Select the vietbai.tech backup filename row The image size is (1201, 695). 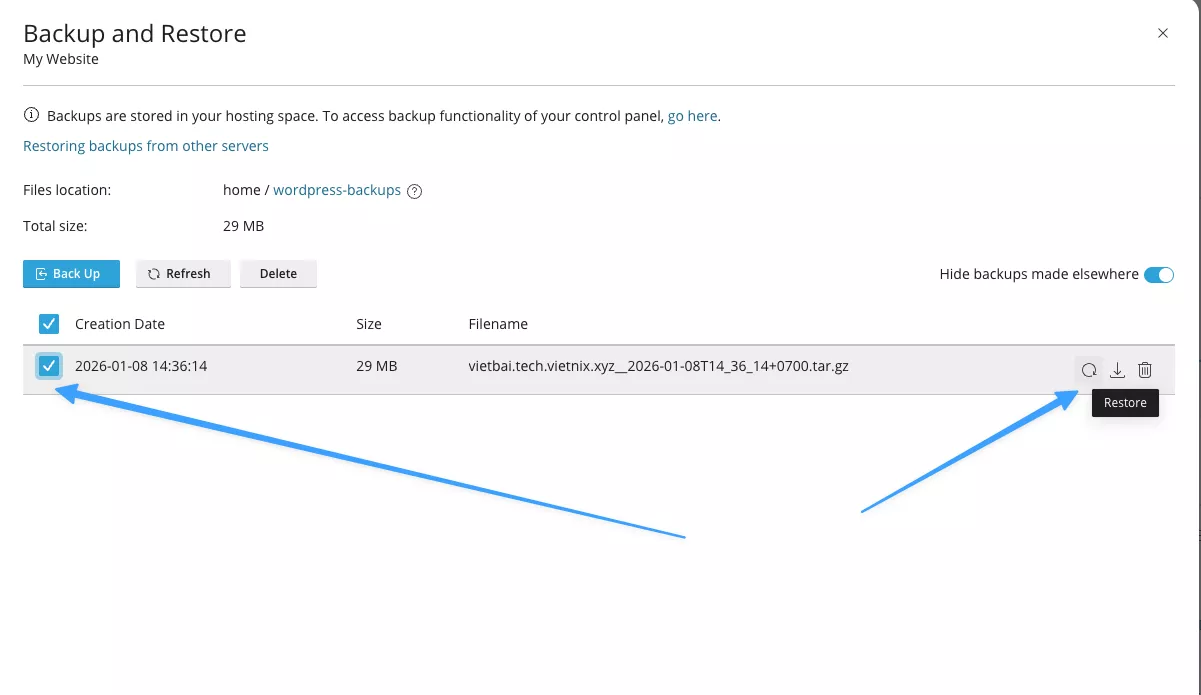pyautogui.click(x=658, y=365)
